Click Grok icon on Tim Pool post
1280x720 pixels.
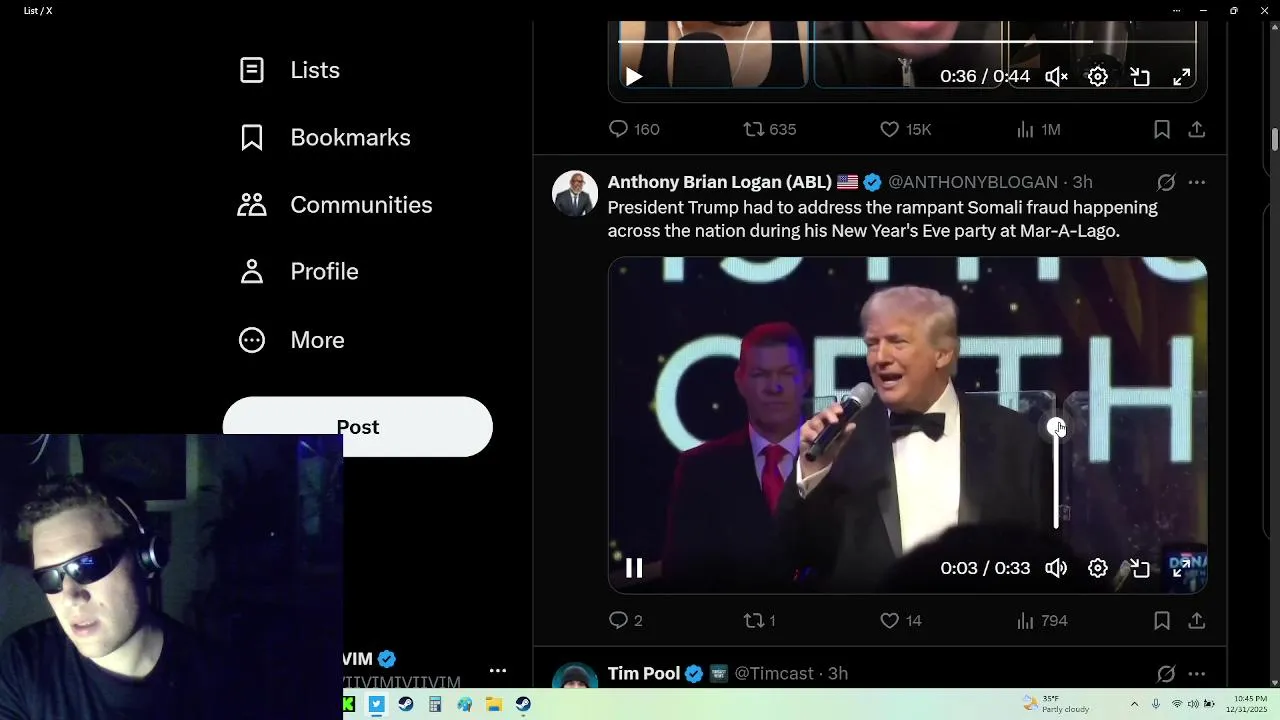(1166, 674)
